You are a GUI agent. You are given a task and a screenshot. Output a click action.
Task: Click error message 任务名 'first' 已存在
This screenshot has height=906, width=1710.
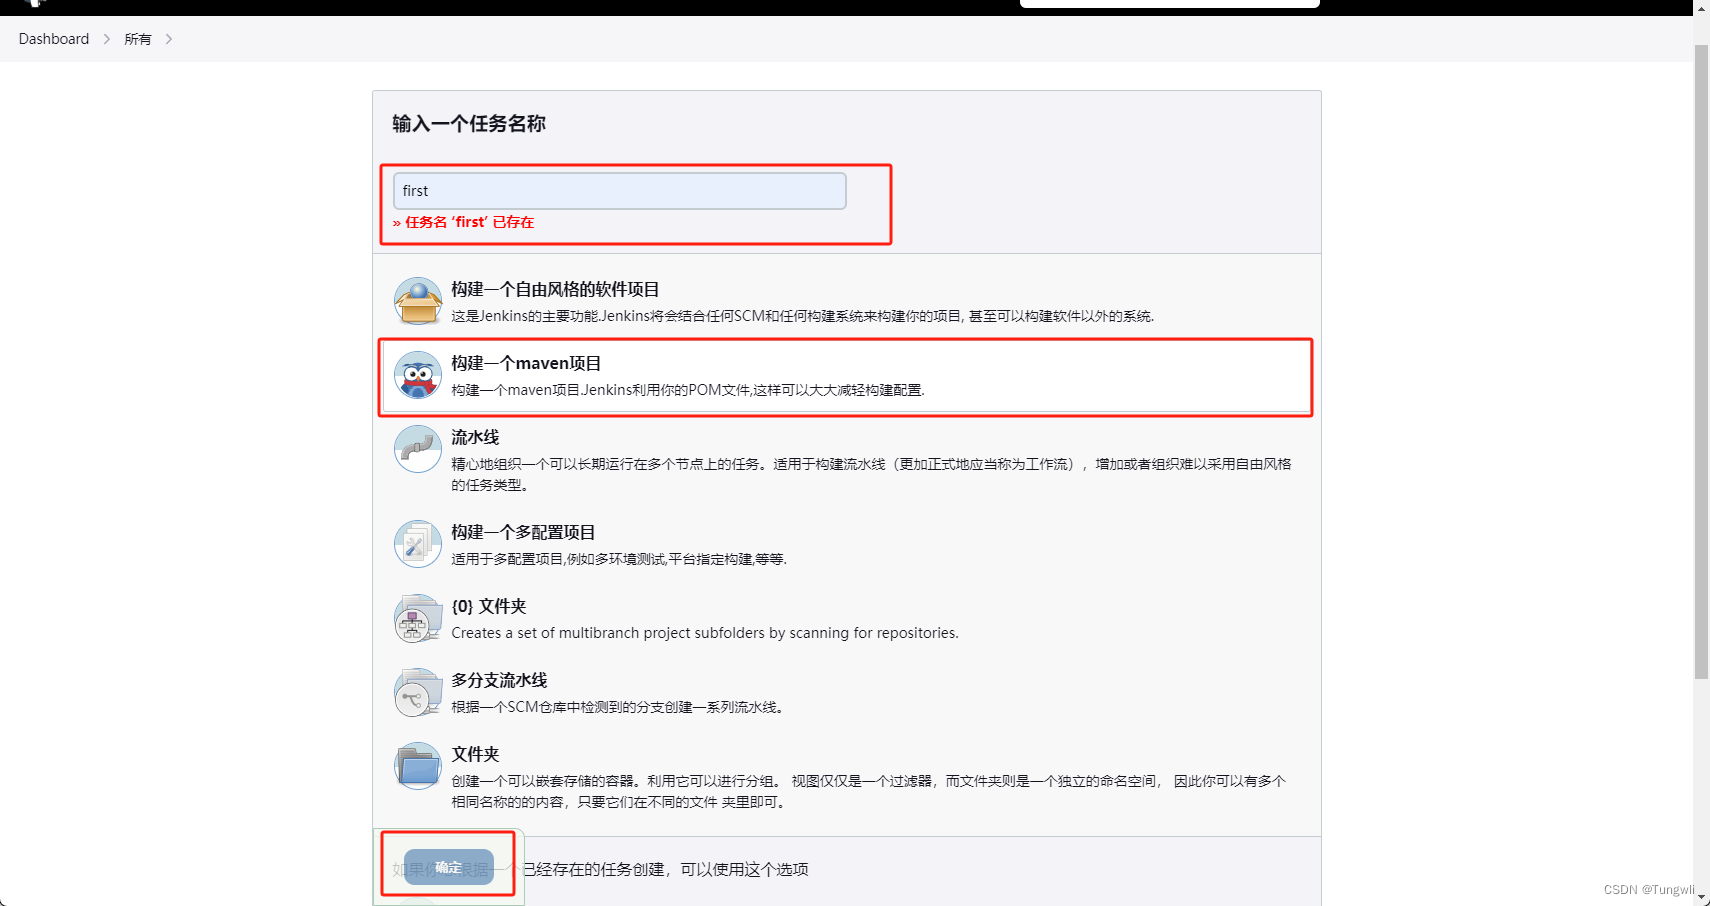point(464,222)
